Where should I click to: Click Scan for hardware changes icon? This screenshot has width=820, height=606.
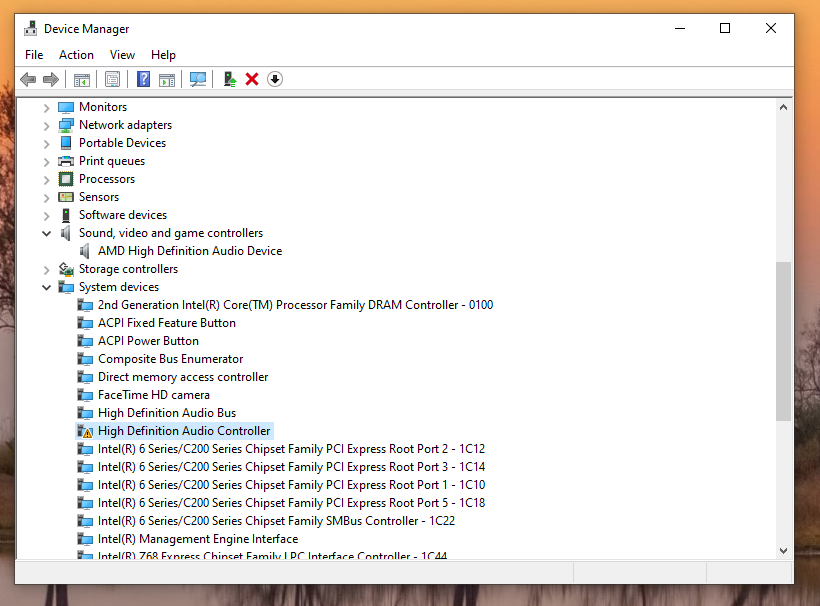[198, 79]
